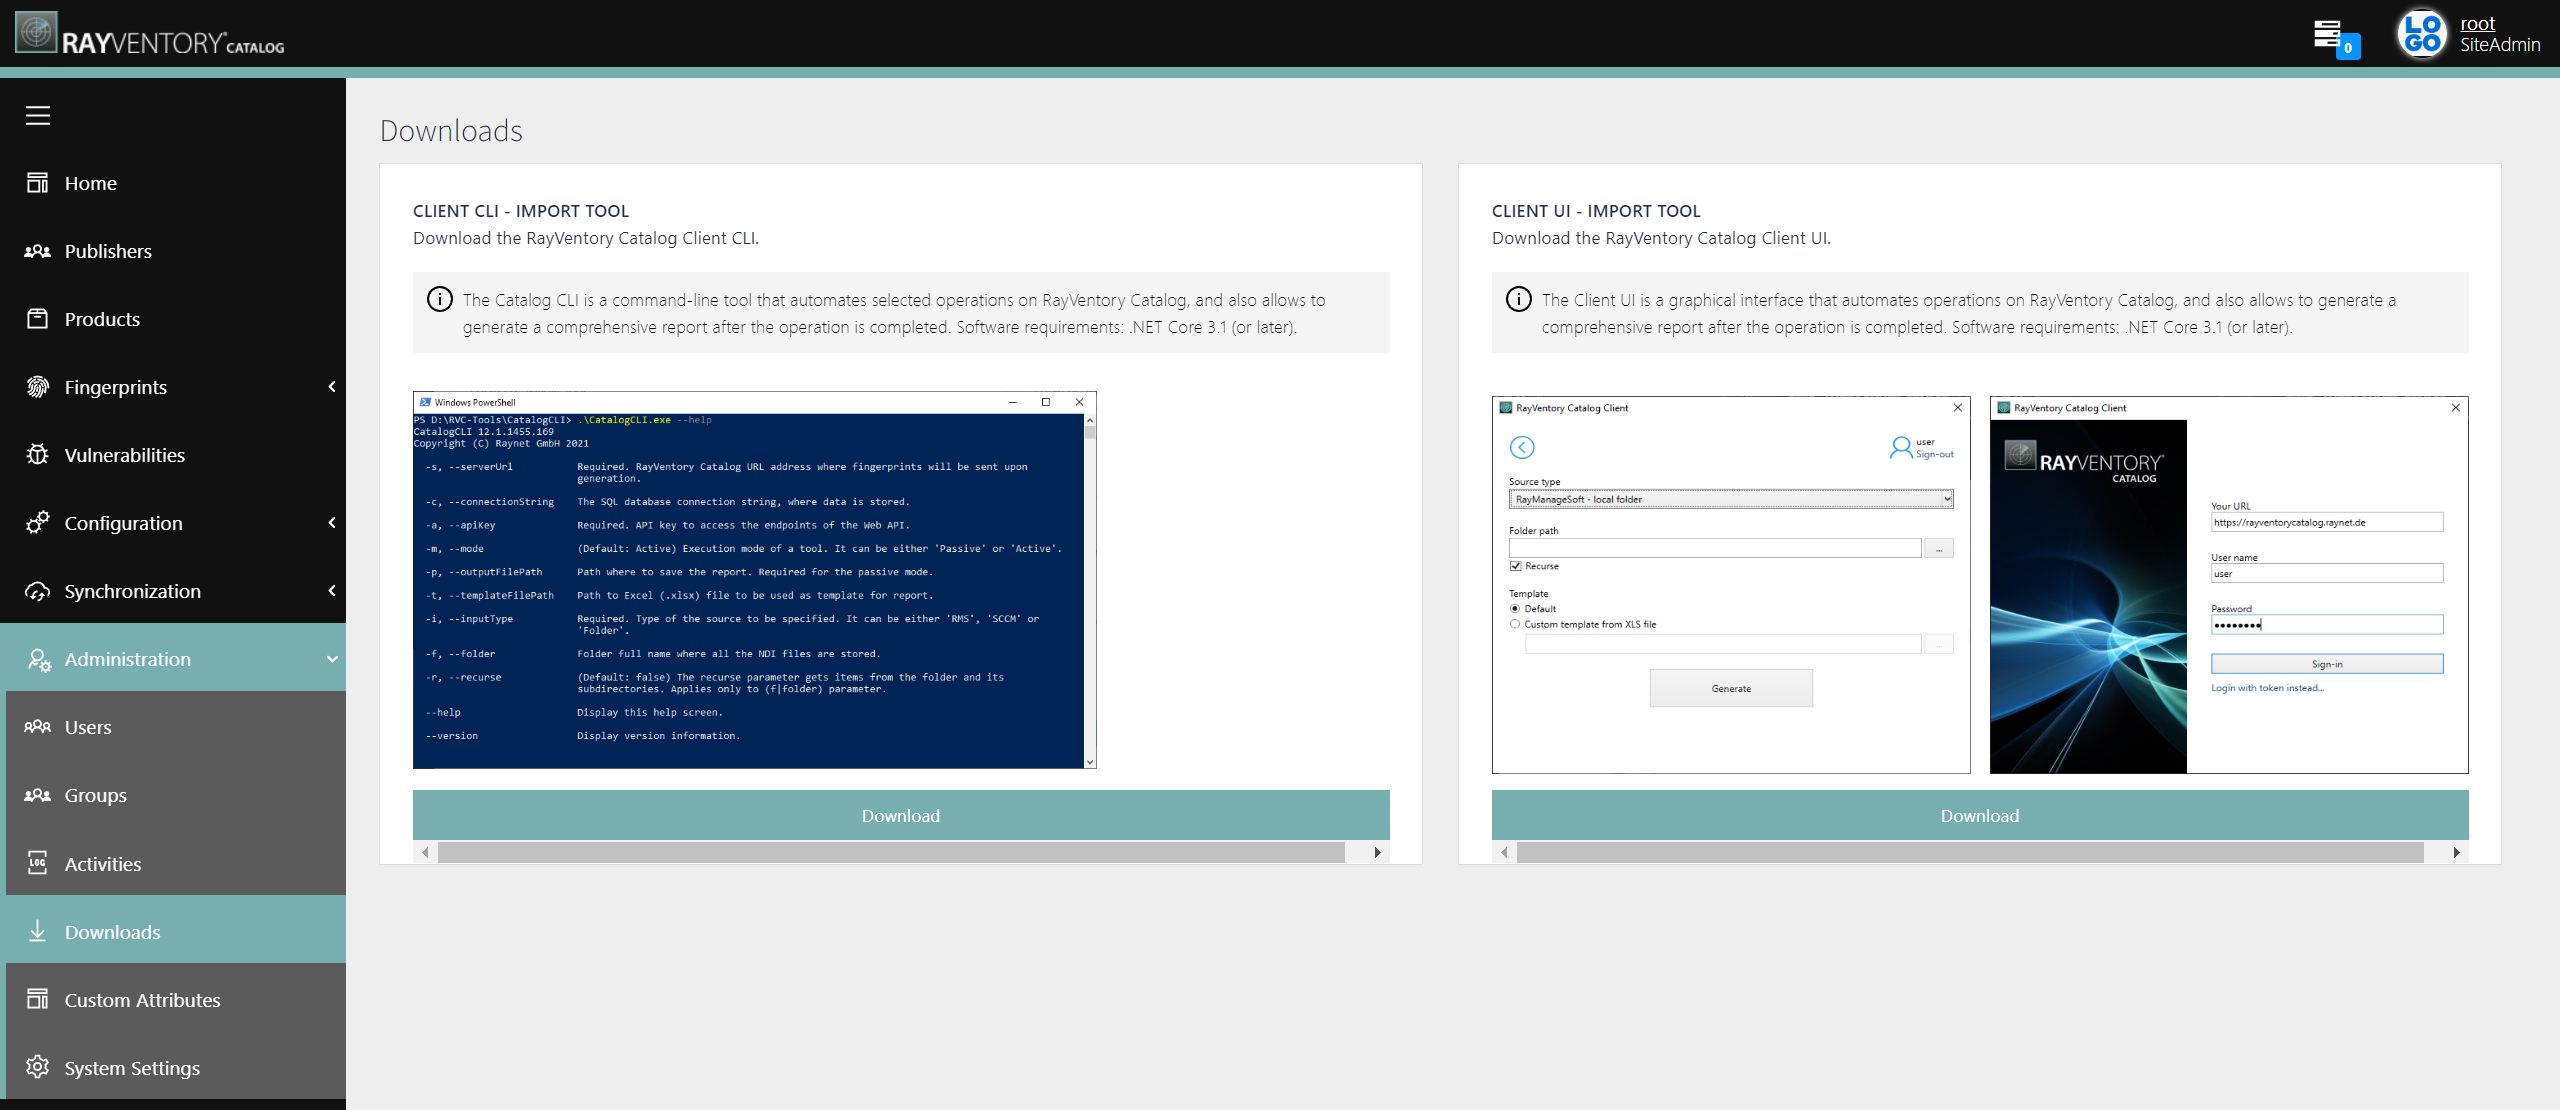Click the info icon in CLI description
The width and height of the screenshot is (2560, 1110).
point(440,299)
